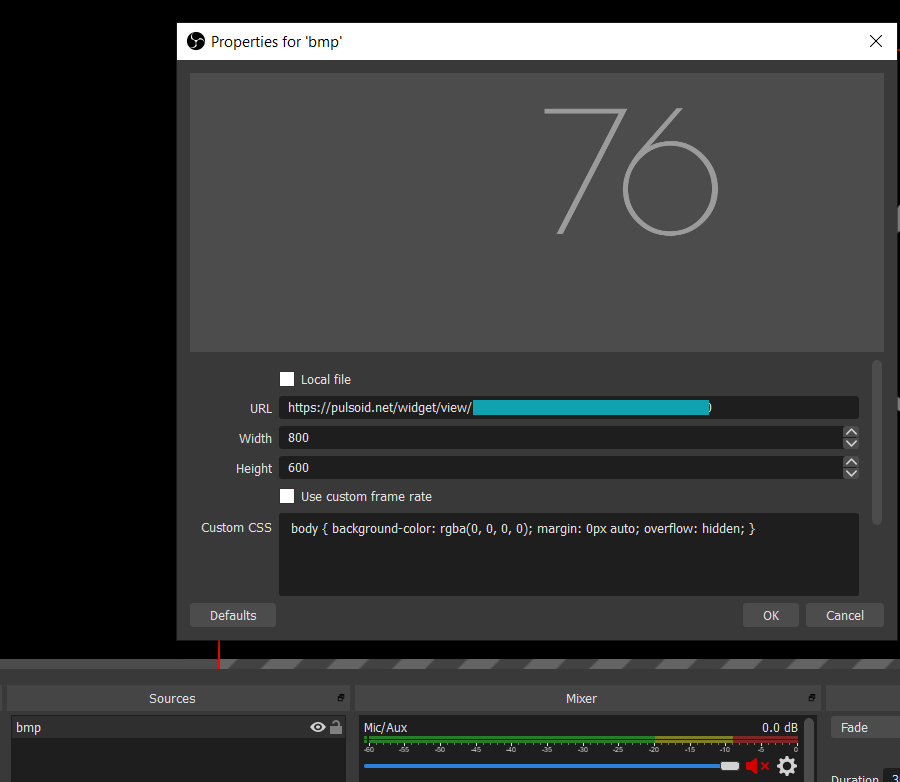This screenshot has width=900, height=782.
Task: Increase the Width value with up arrow
Action: [x=851, y=432]
